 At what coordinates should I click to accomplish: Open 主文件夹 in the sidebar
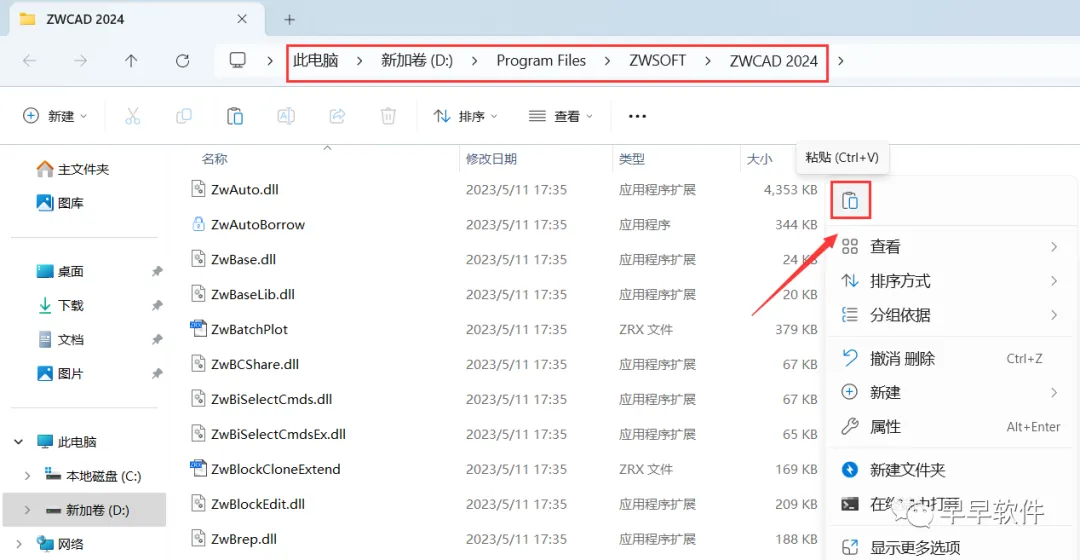[x=72, y=169]
